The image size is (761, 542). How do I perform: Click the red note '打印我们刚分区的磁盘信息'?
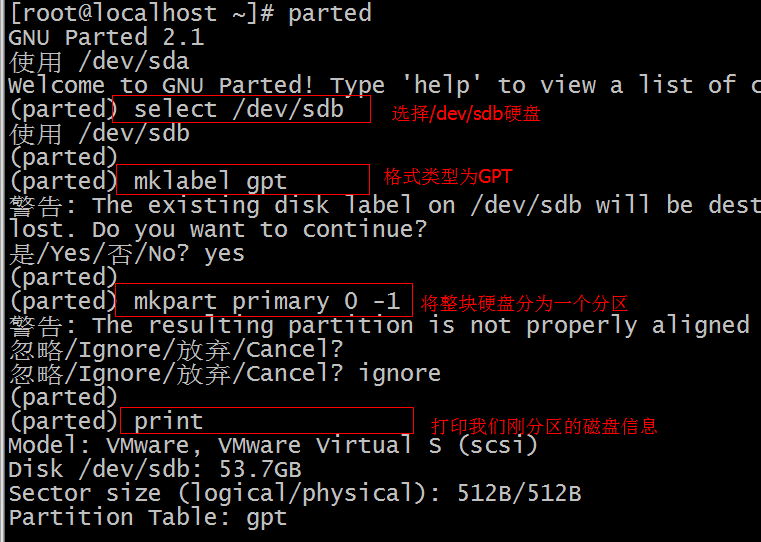coord(544,426)
